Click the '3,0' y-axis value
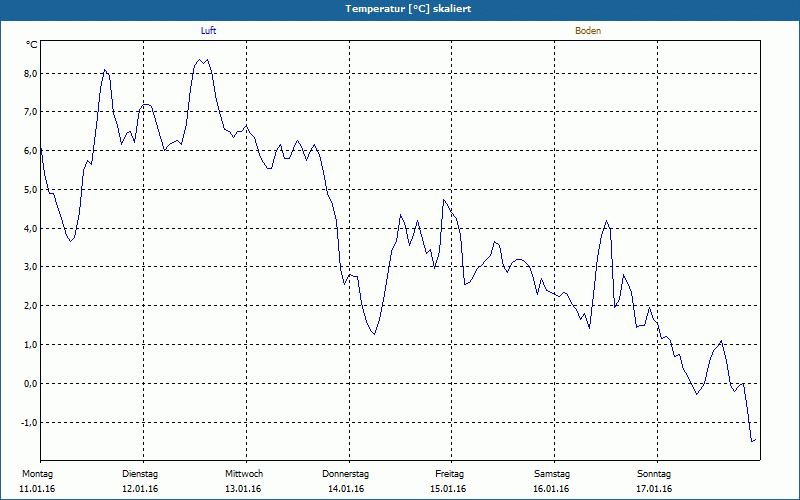The width and height of the screenshot is (800, 500). pyautogui.click(x=31, y=267)
